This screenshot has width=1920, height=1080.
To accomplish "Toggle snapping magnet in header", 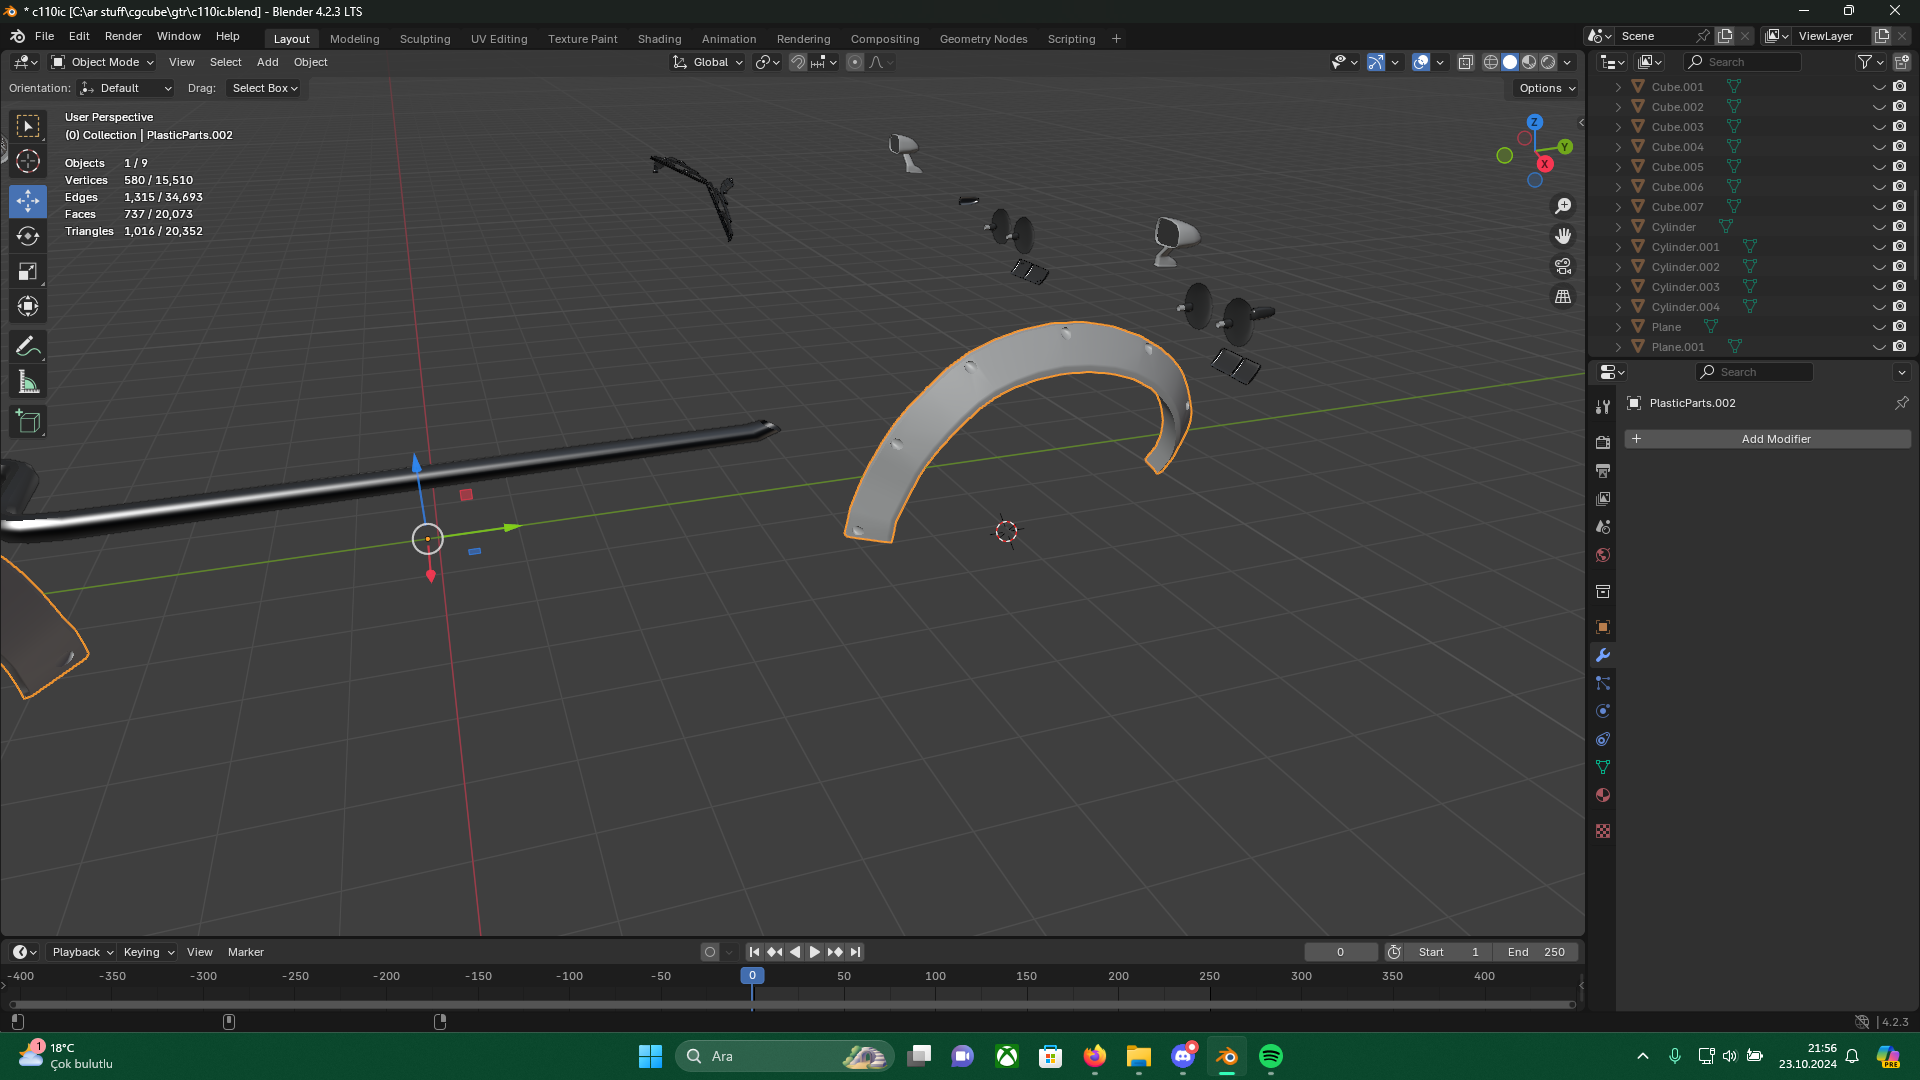I will click(797, 62).
